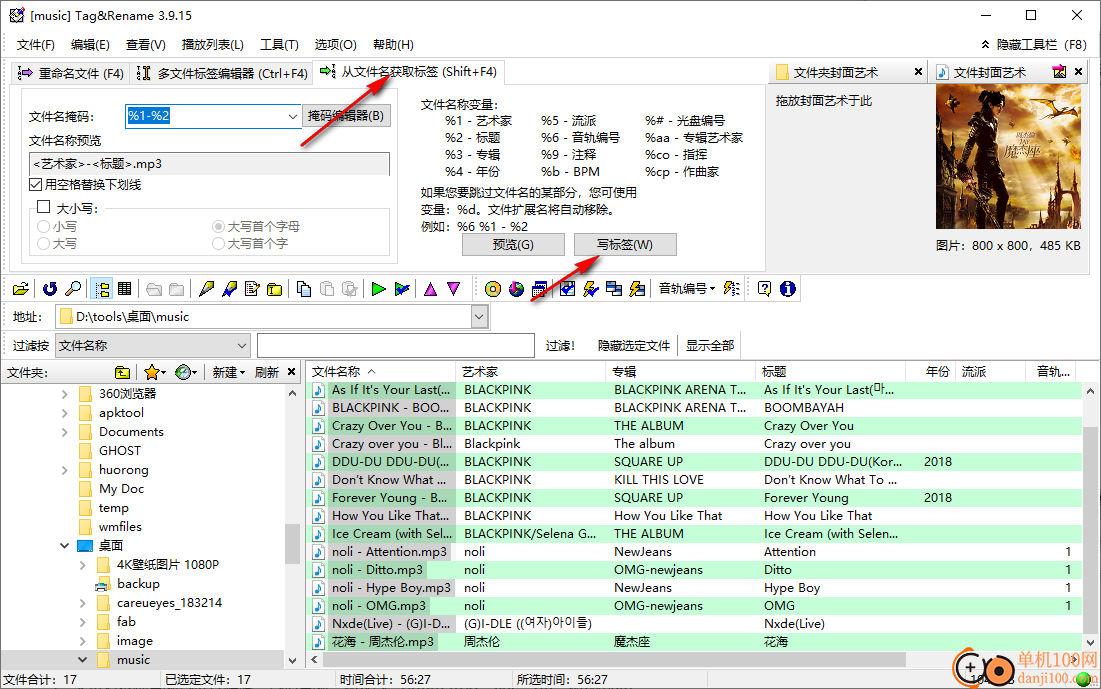Screen dimensions: 1101x689
Task: Open the 文件(F) menu
Action: point(36,45)
